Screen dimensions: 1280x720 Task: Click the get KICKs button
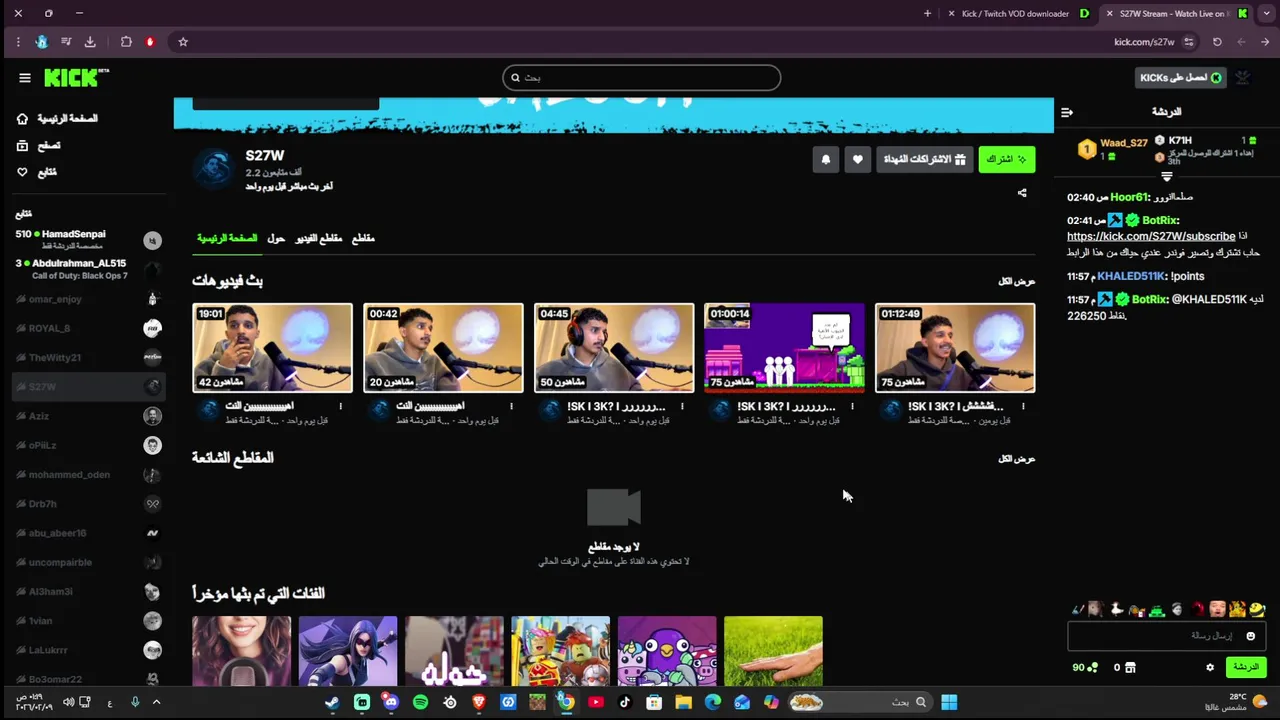(1181, 77)
